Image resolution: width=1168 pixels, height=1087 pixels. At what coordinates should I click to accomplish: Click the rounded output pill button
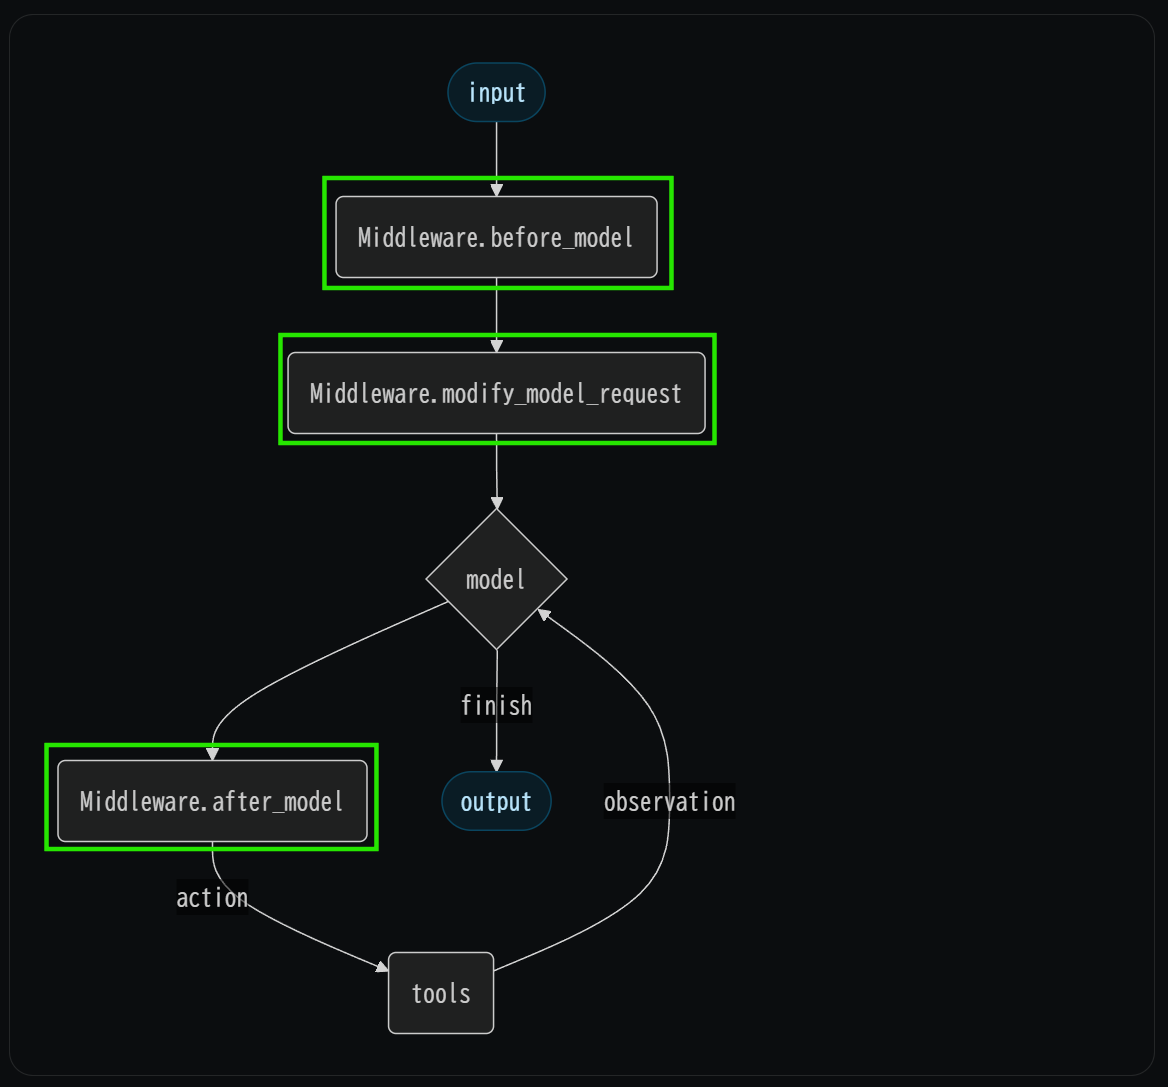pyautogui.click(x=496, y=800)
